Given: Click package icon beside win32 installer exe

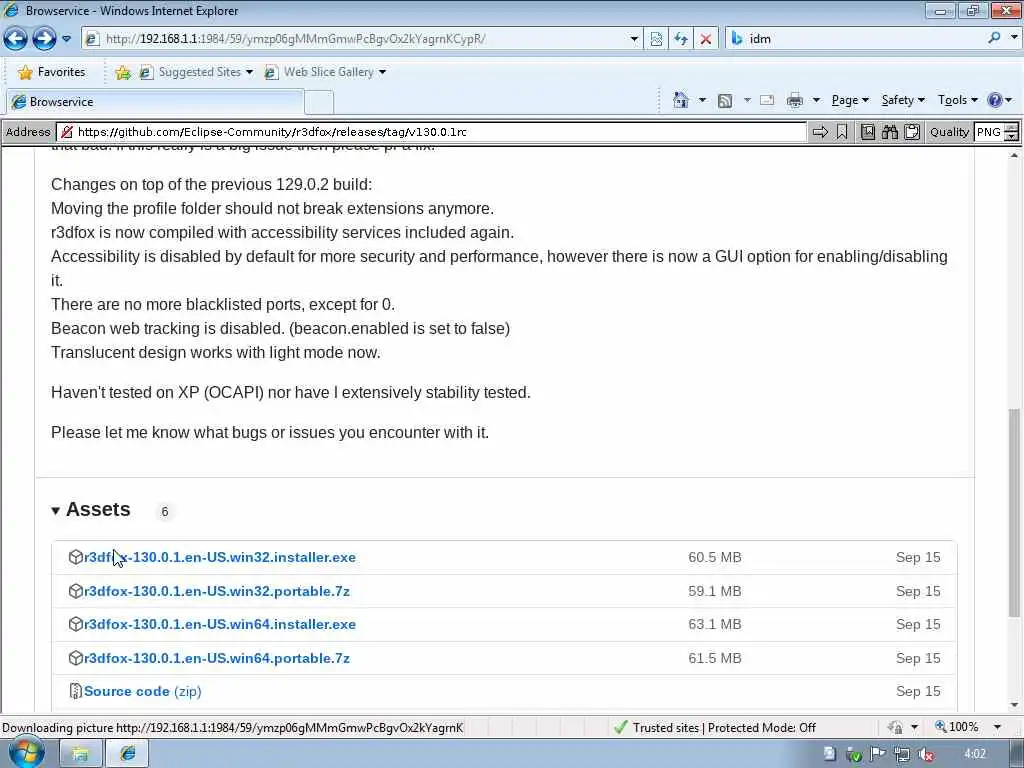Looking at the screenshot, I should coord(76,557).
